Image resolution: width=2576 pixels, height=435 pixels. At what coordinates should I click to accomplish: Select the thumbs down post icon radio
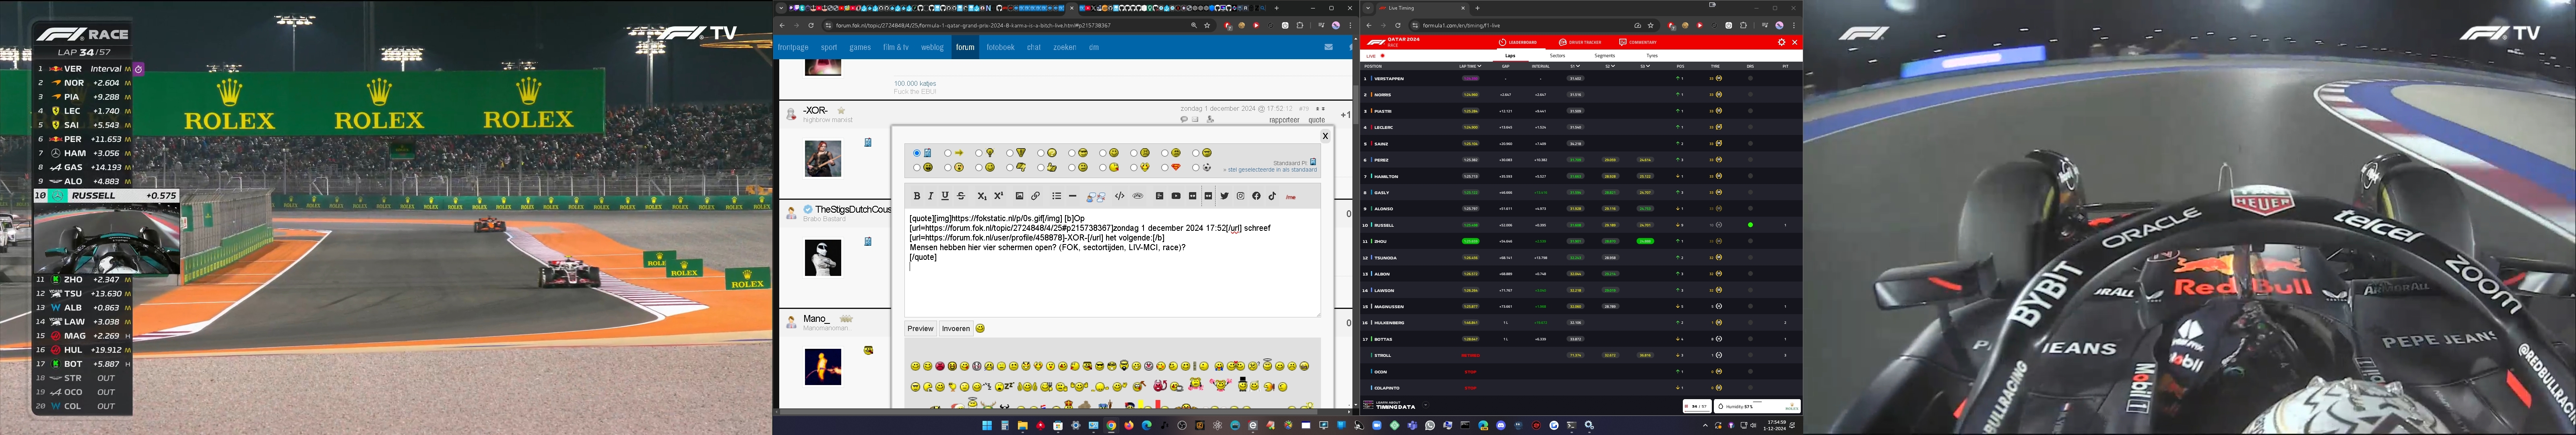pyautogui.click(x=1010, y=168)
